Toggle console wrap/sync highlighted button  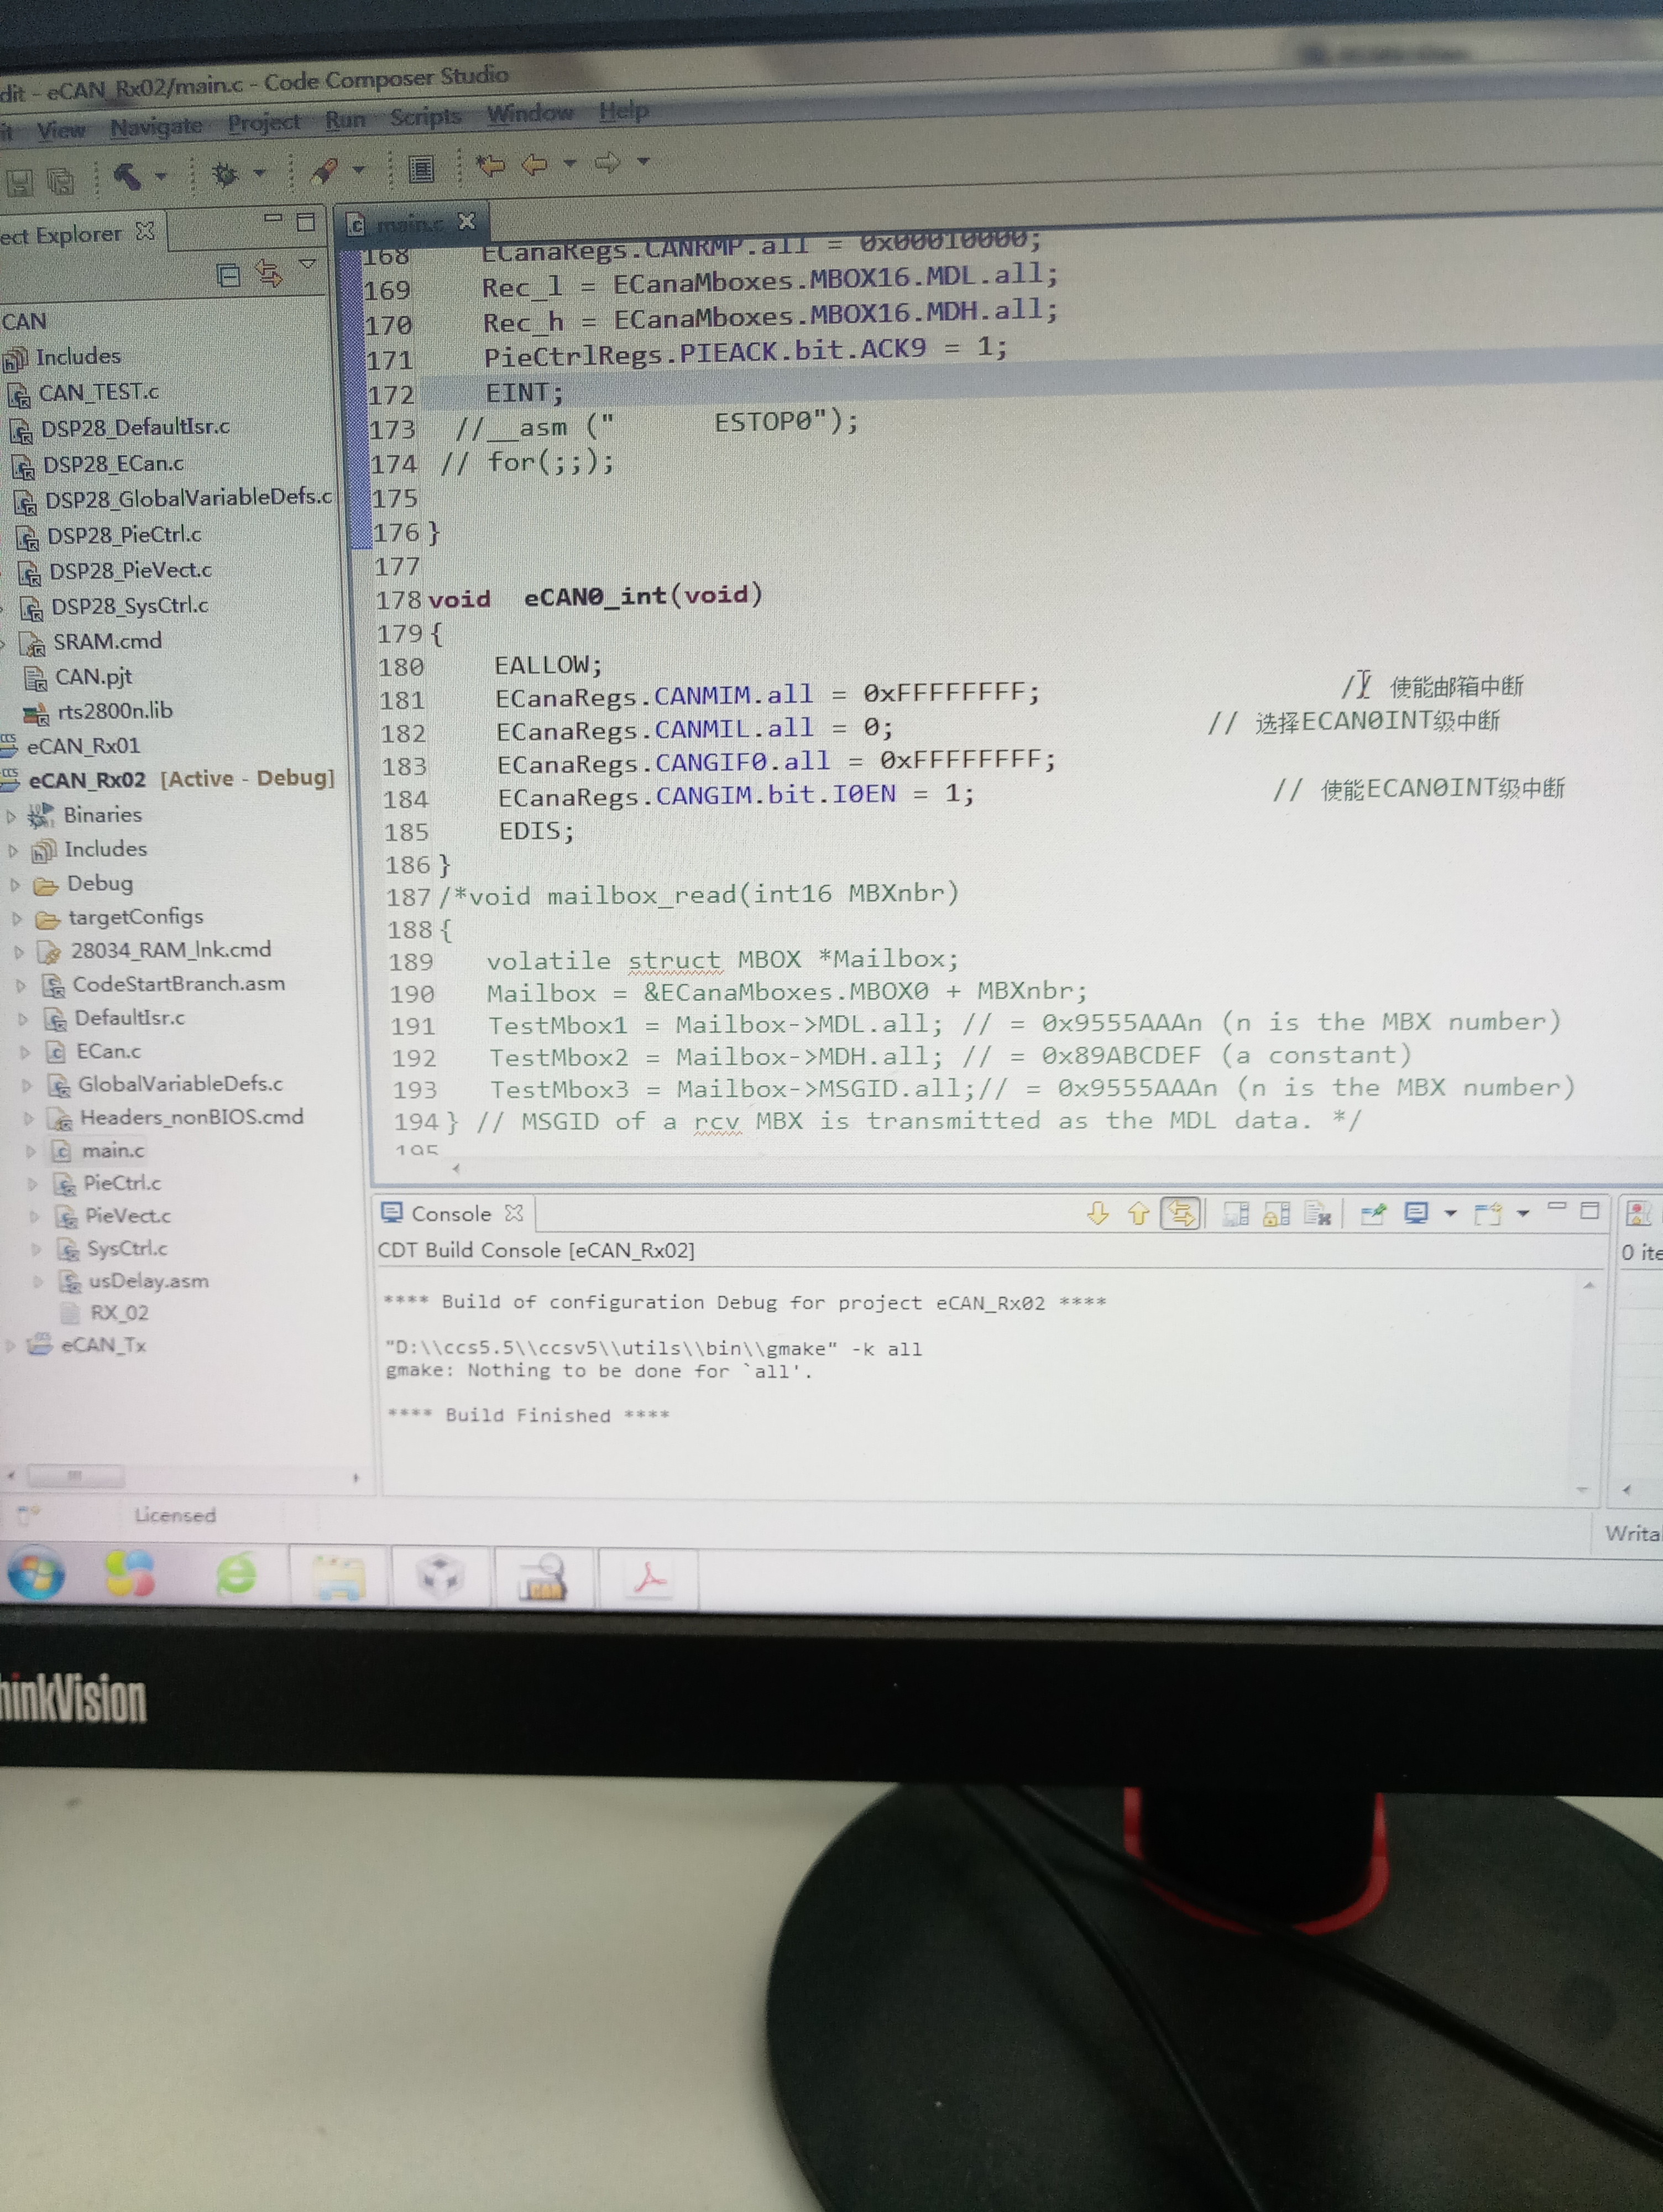point(1181,1213)
